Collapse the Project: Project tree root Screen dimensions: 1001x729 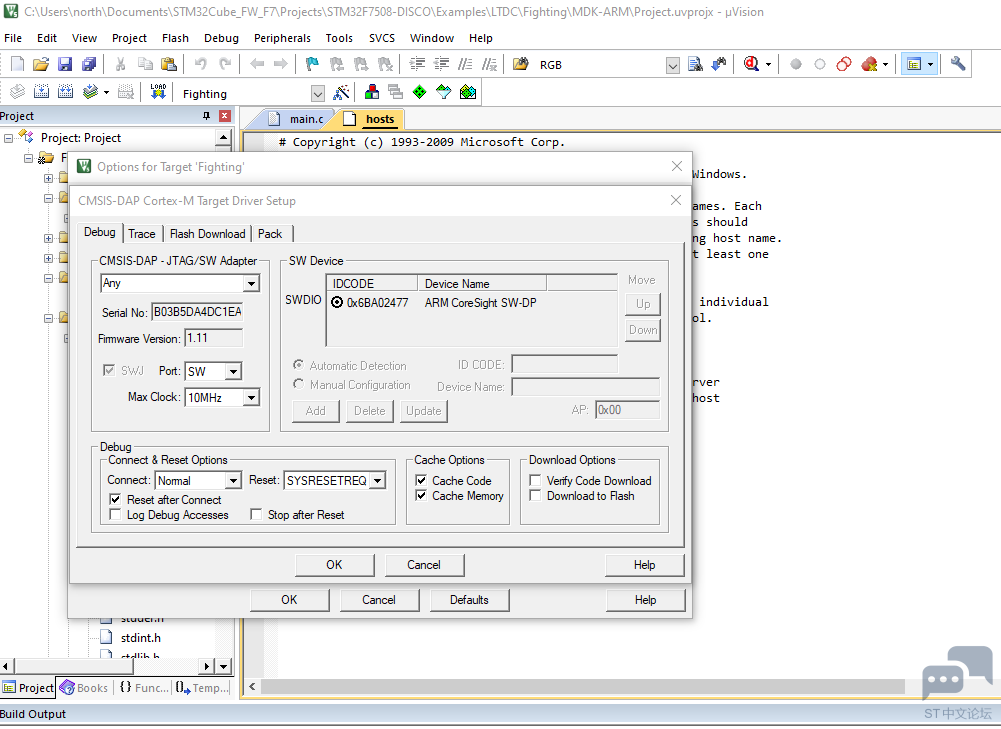coord(8,138)
